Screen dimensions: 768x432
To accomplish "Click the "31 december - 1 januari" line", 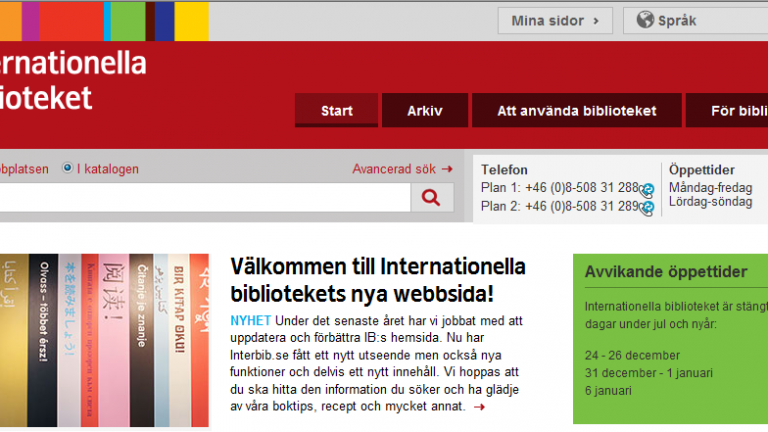I will point(648,373).
